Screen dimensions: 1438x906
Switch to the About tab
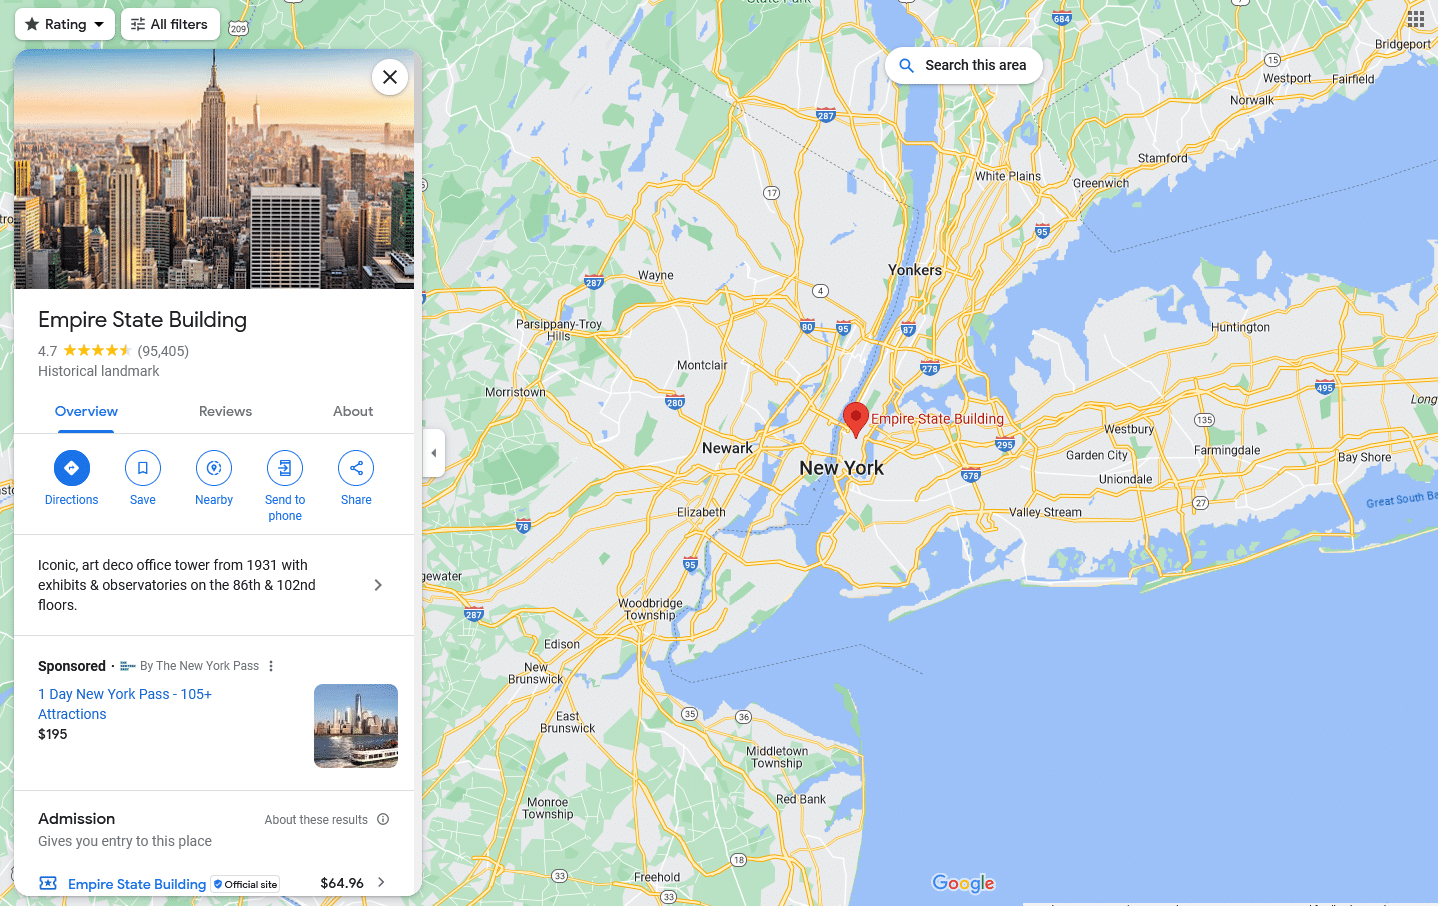353,411
